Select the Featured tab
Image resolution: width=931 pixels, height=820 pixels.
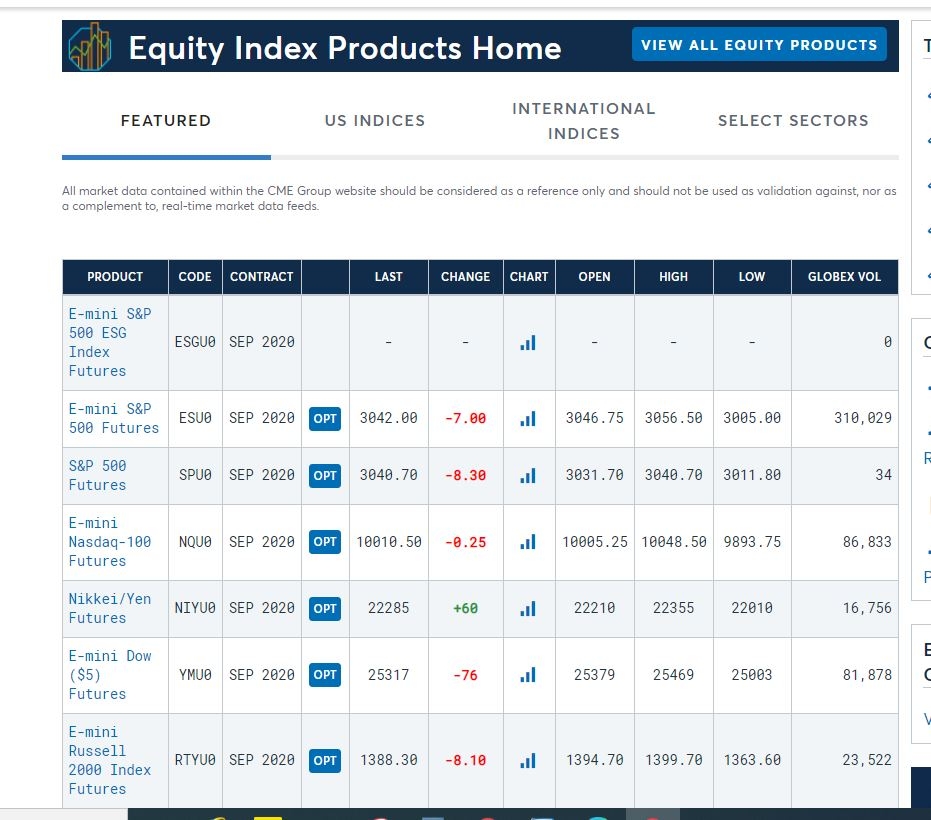tap(166, 121)
